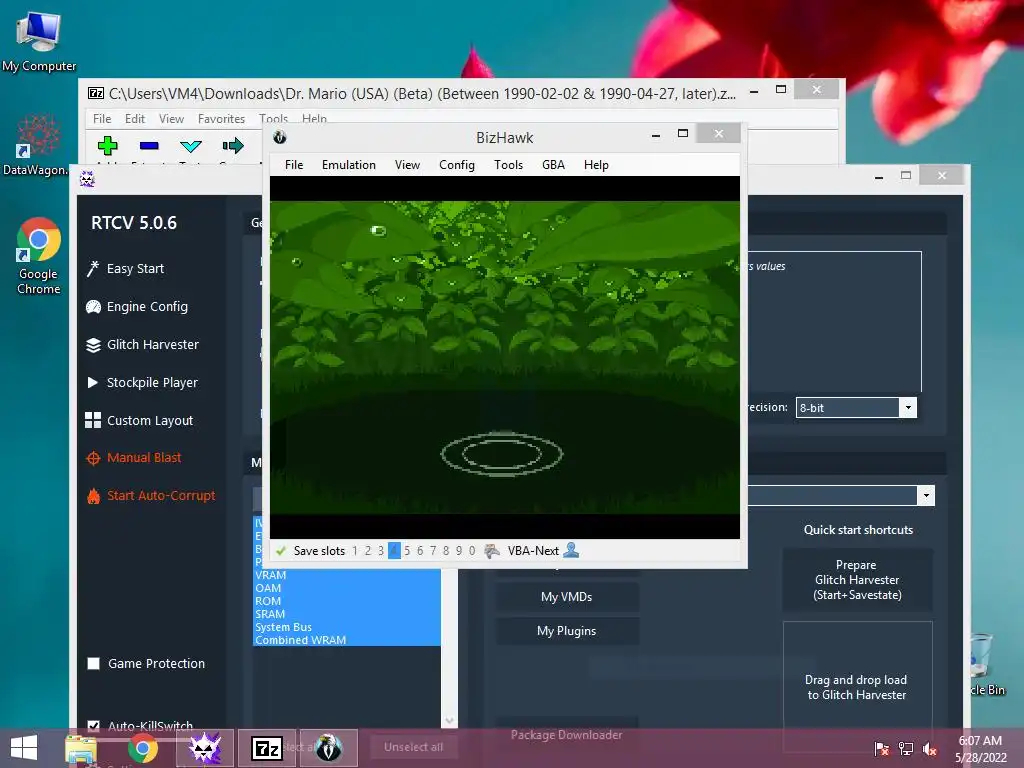This screenshot has height=768, width=1024.
Task: Open the Windows Start menu
Action: 24,748
